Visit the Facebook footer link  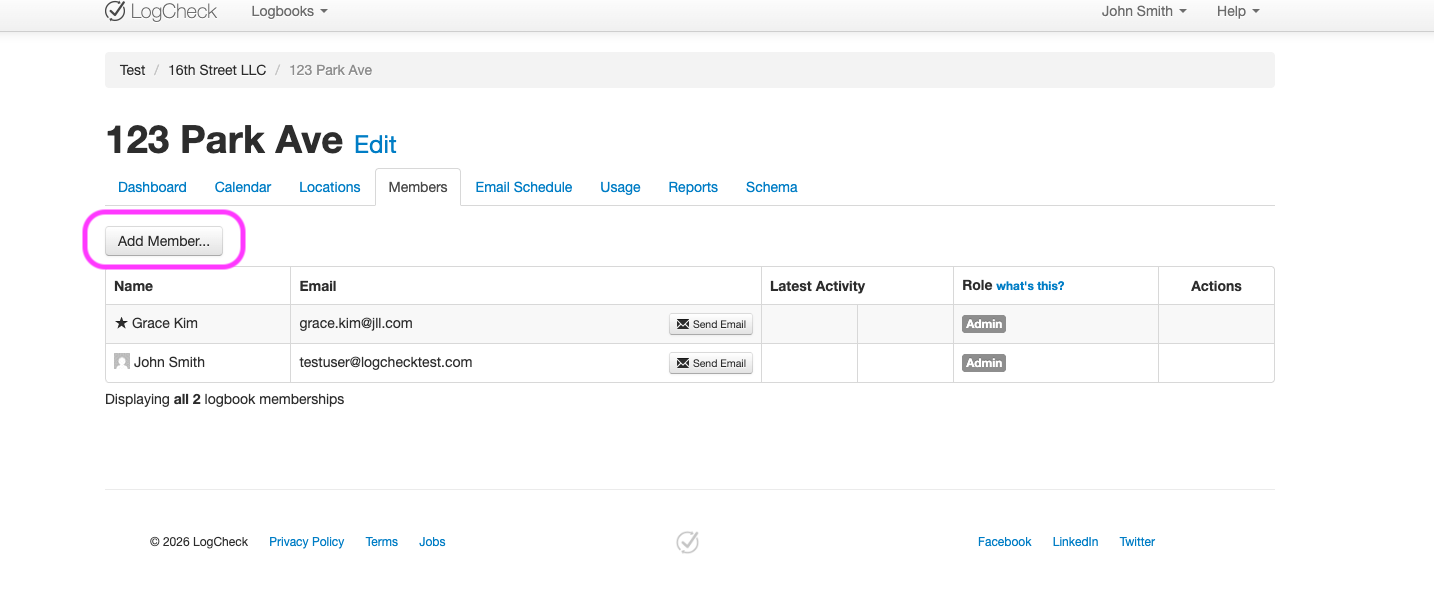1004,542
